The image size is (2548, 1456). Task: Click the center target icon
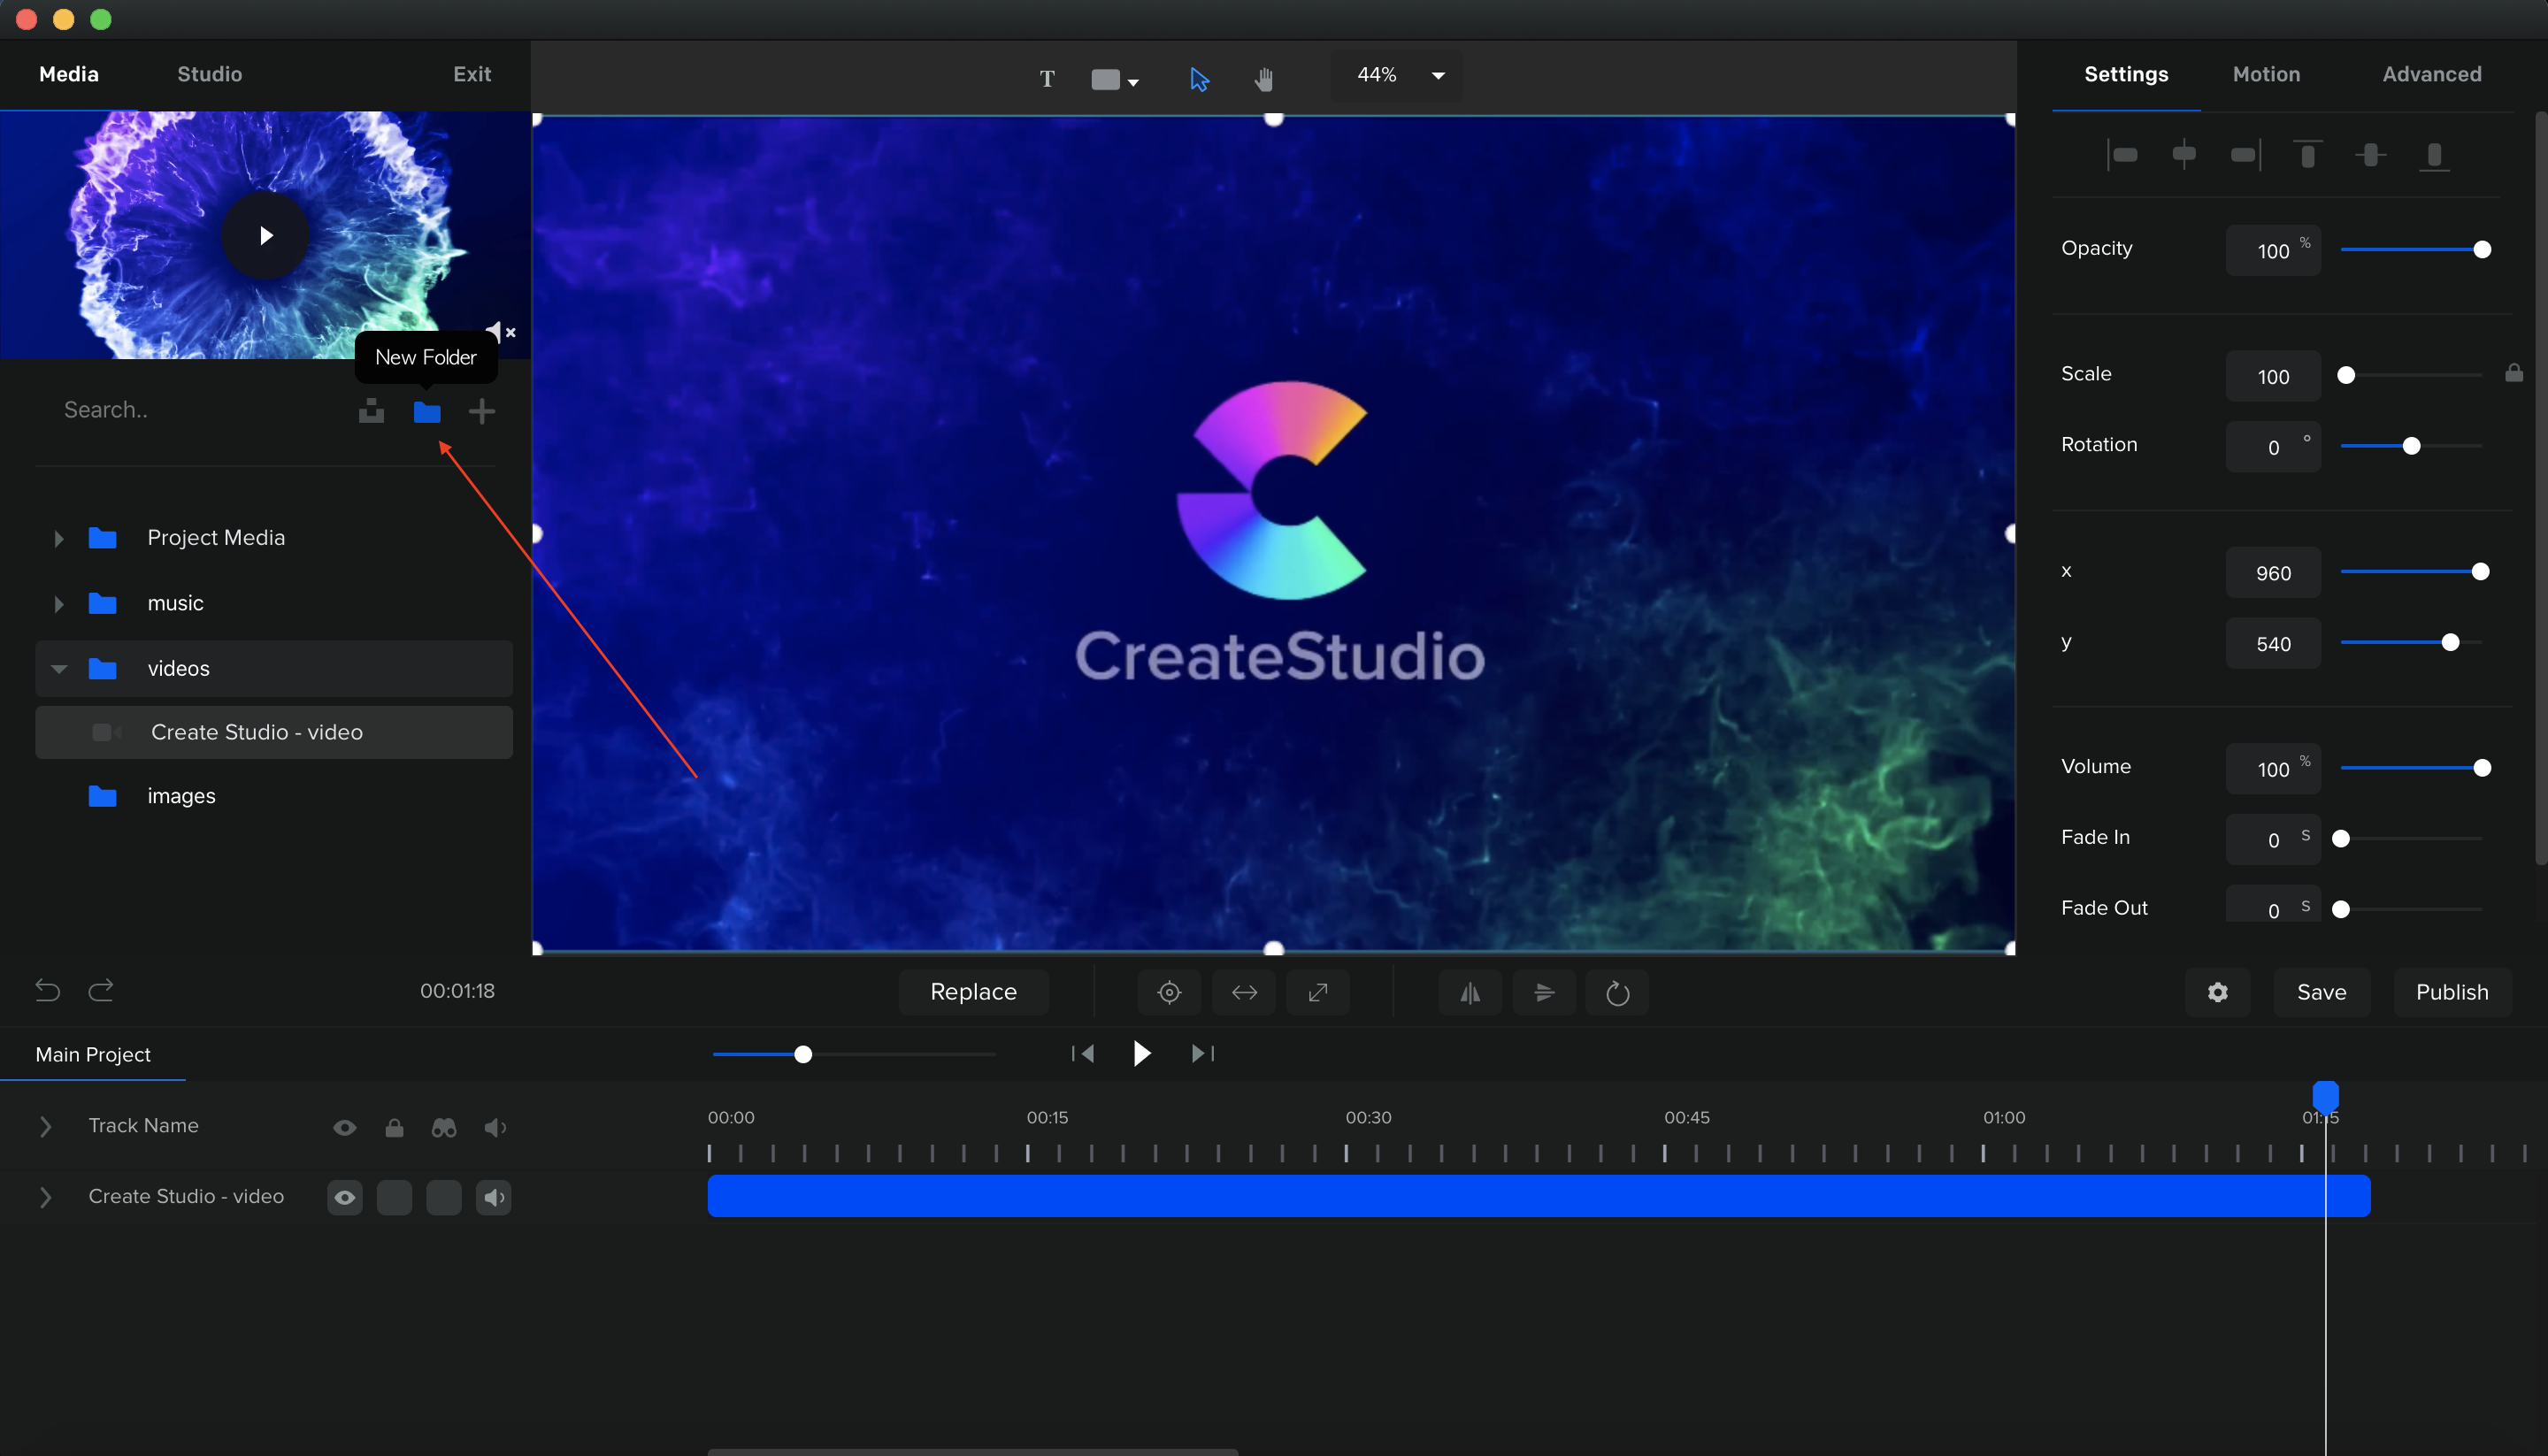[x=1169, y=993]
